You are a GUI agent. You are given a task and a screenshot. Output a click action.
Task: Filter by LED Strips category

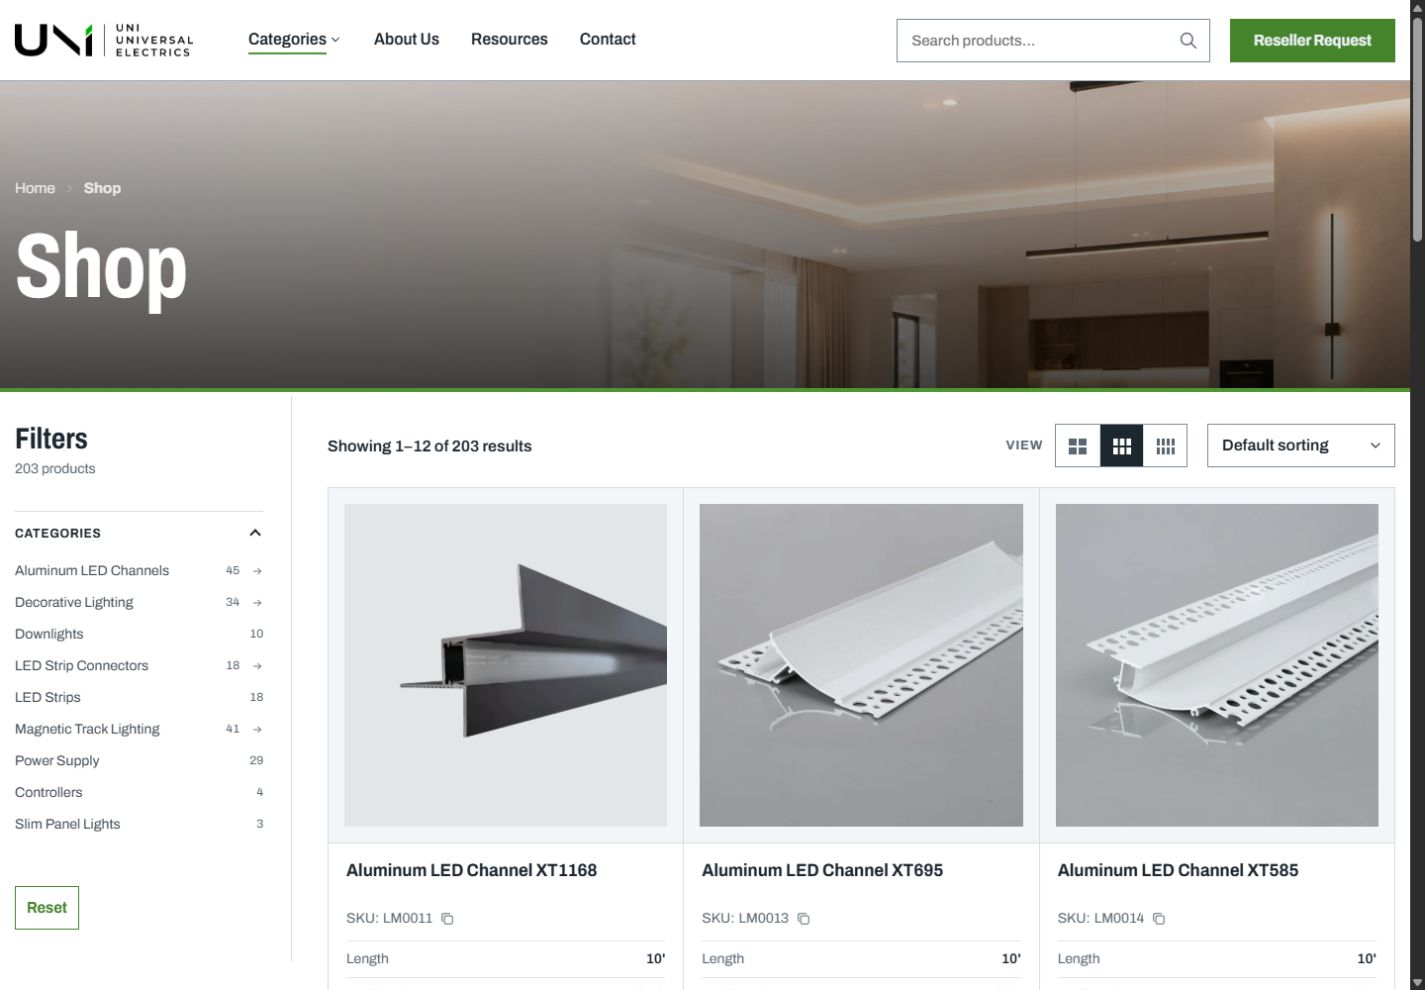pyautogui.click(x=48, y=698)
